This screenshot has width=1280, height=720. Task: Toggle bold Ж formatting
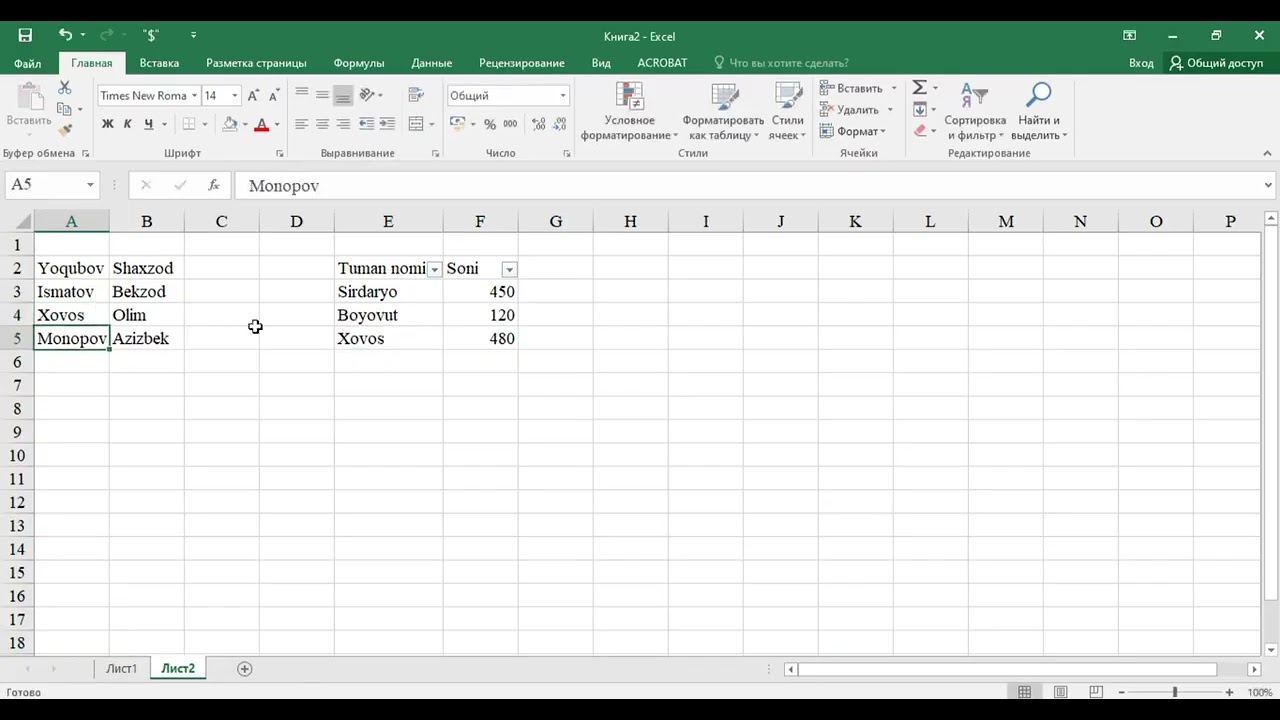tap(107, 124)
